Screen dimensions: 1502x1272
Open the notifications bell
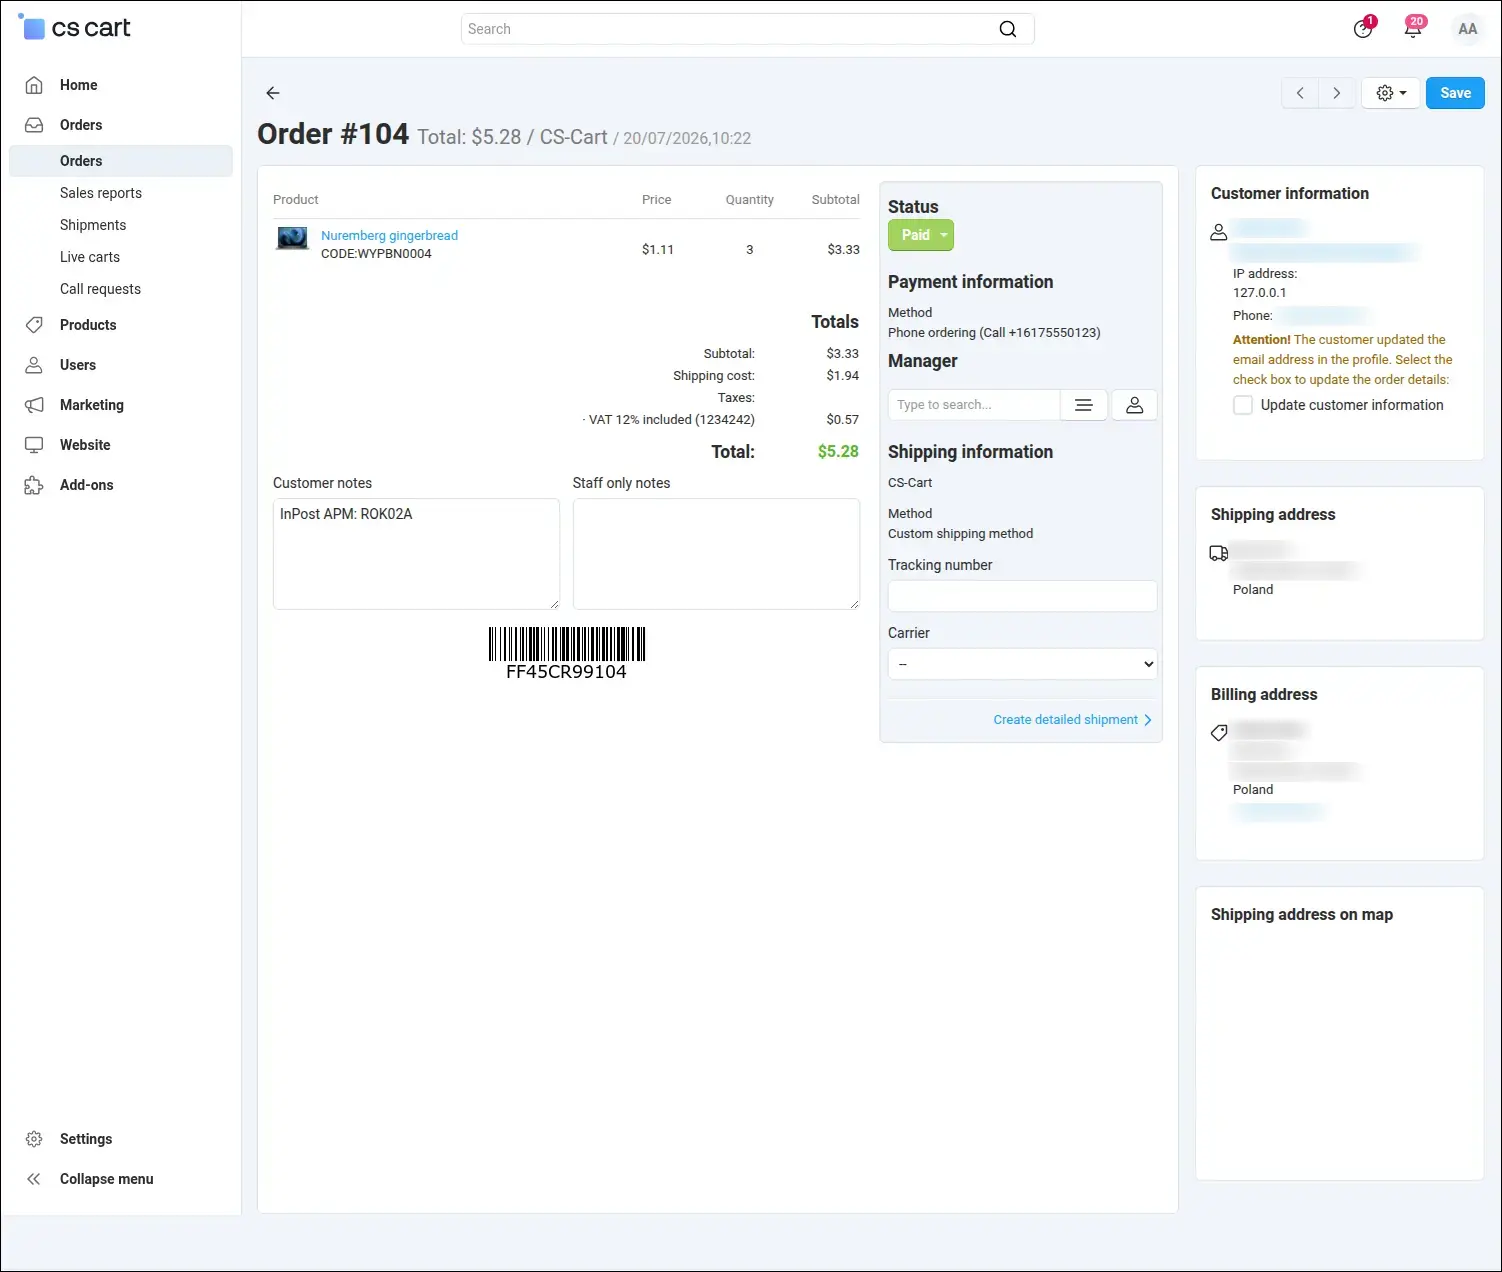(x=1413, y=28)
